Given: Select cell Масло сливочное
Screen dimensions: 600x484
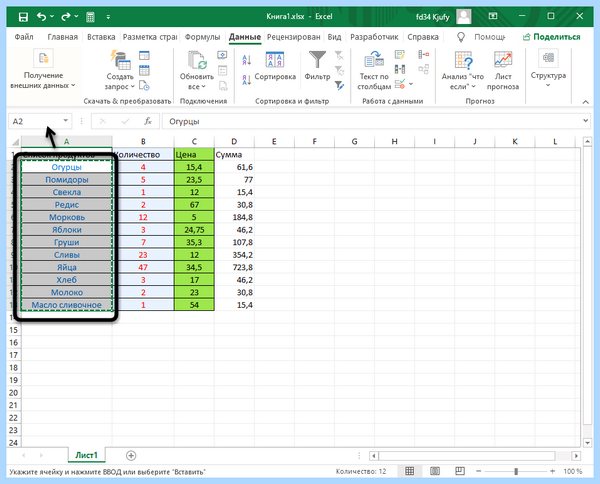Looking at the screenshot, I should point(67,305).
